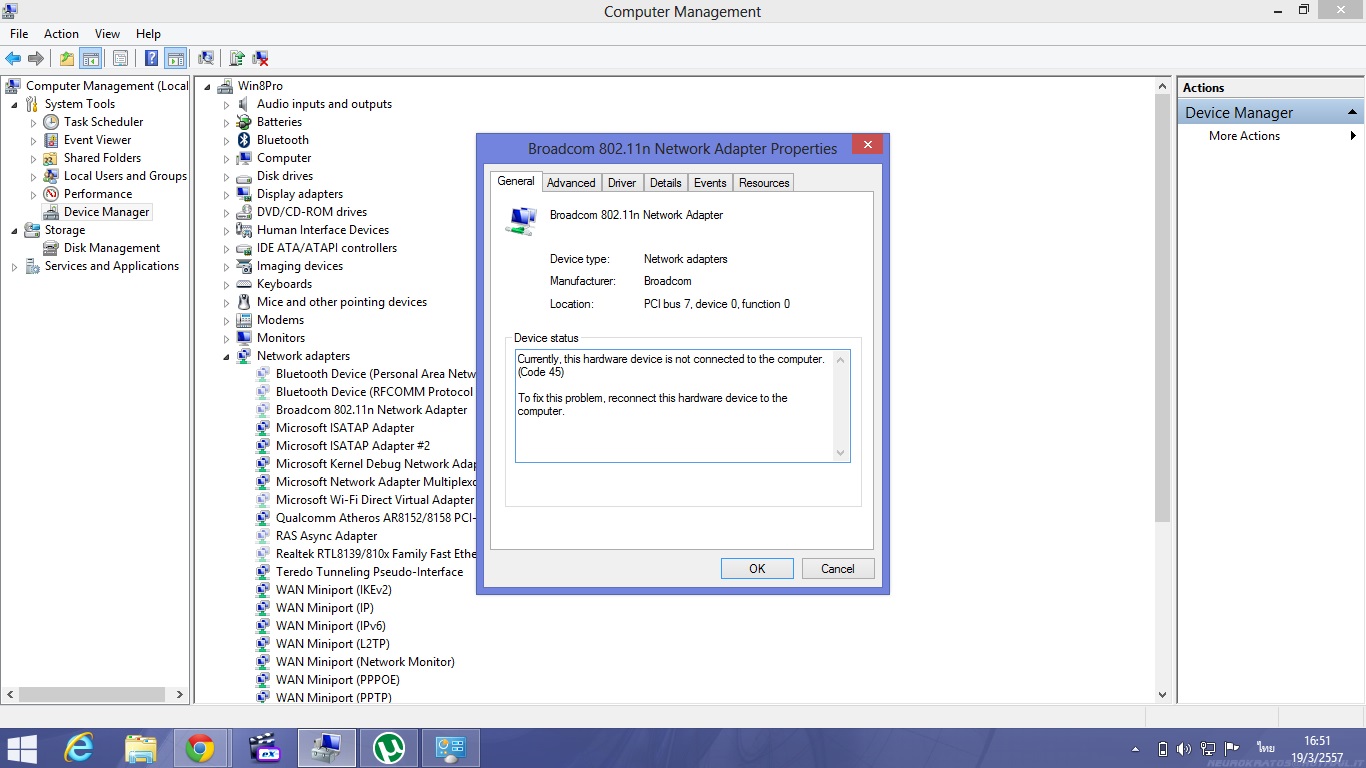Scan for hardware changes via toolbar icon

tap(206, 58)
